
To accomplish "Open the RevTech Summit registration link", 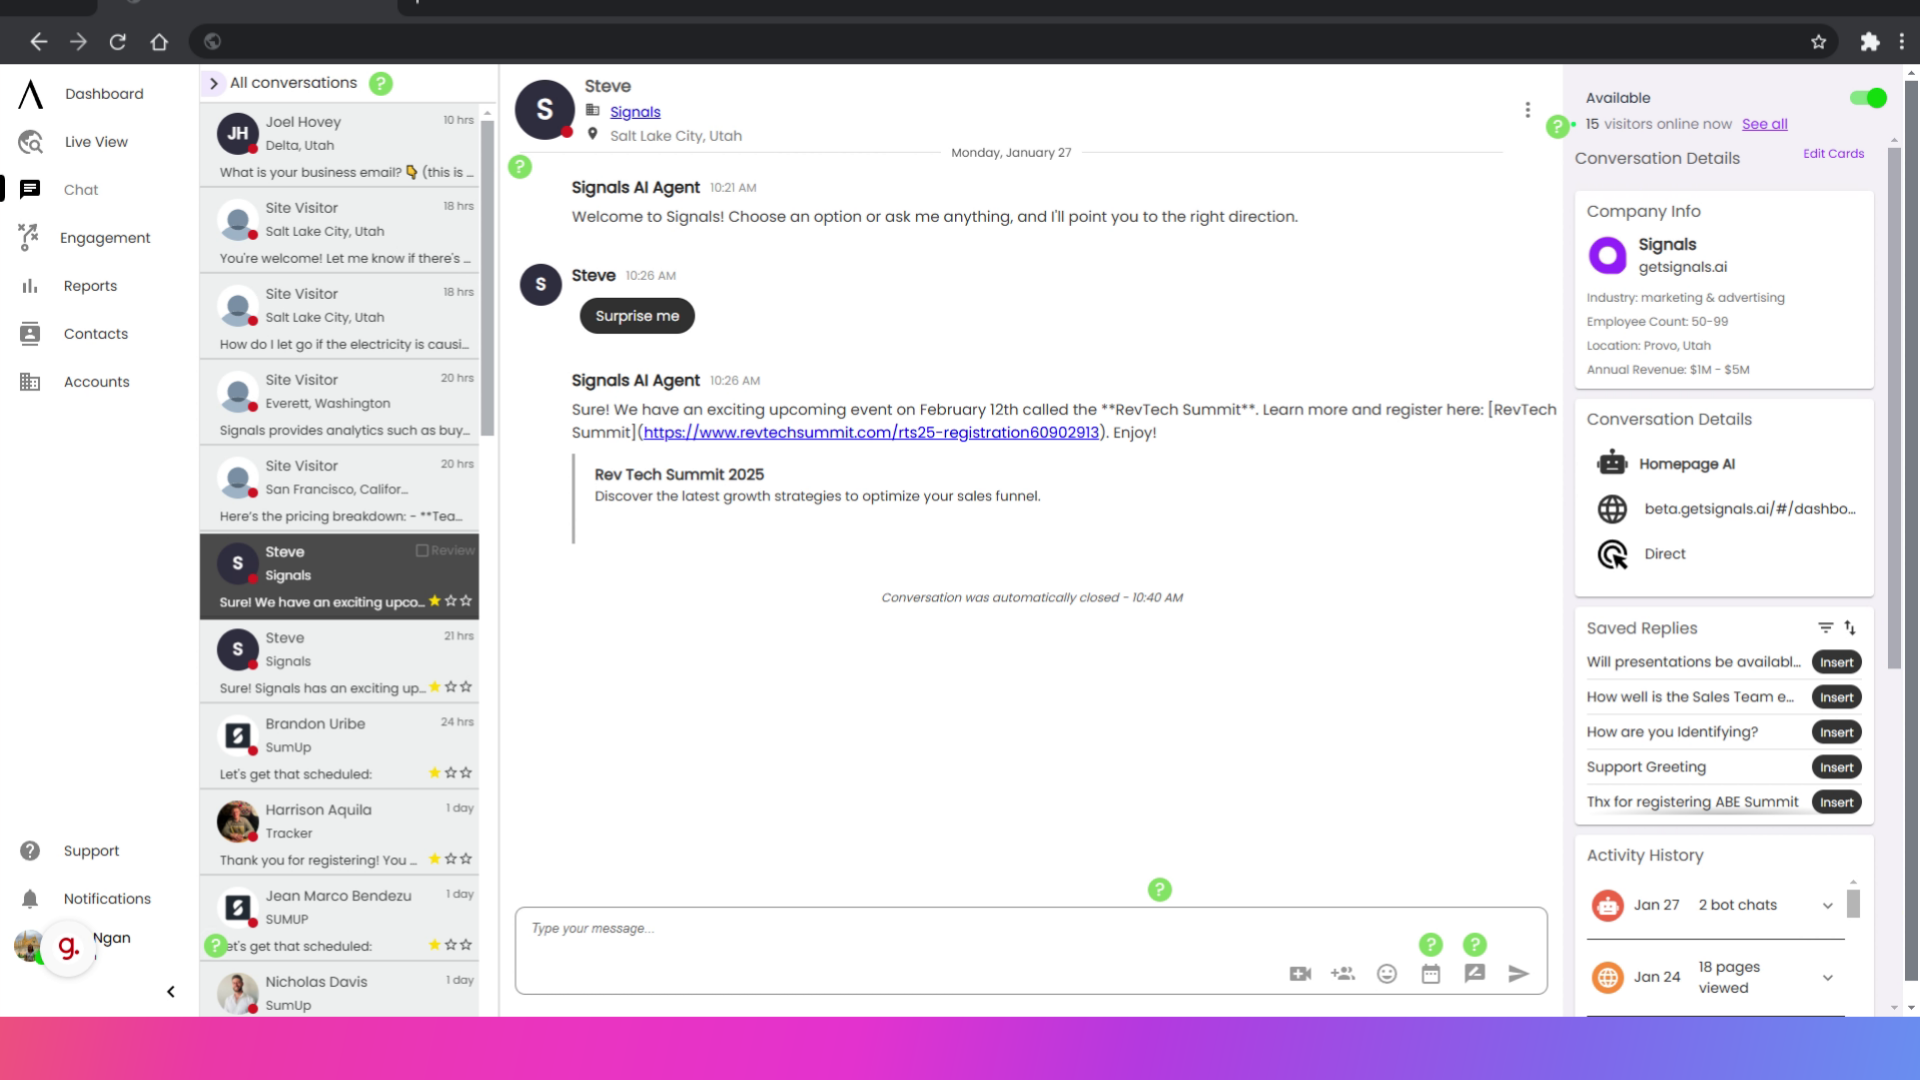I will pyautogui.click(x=872, y=432).
